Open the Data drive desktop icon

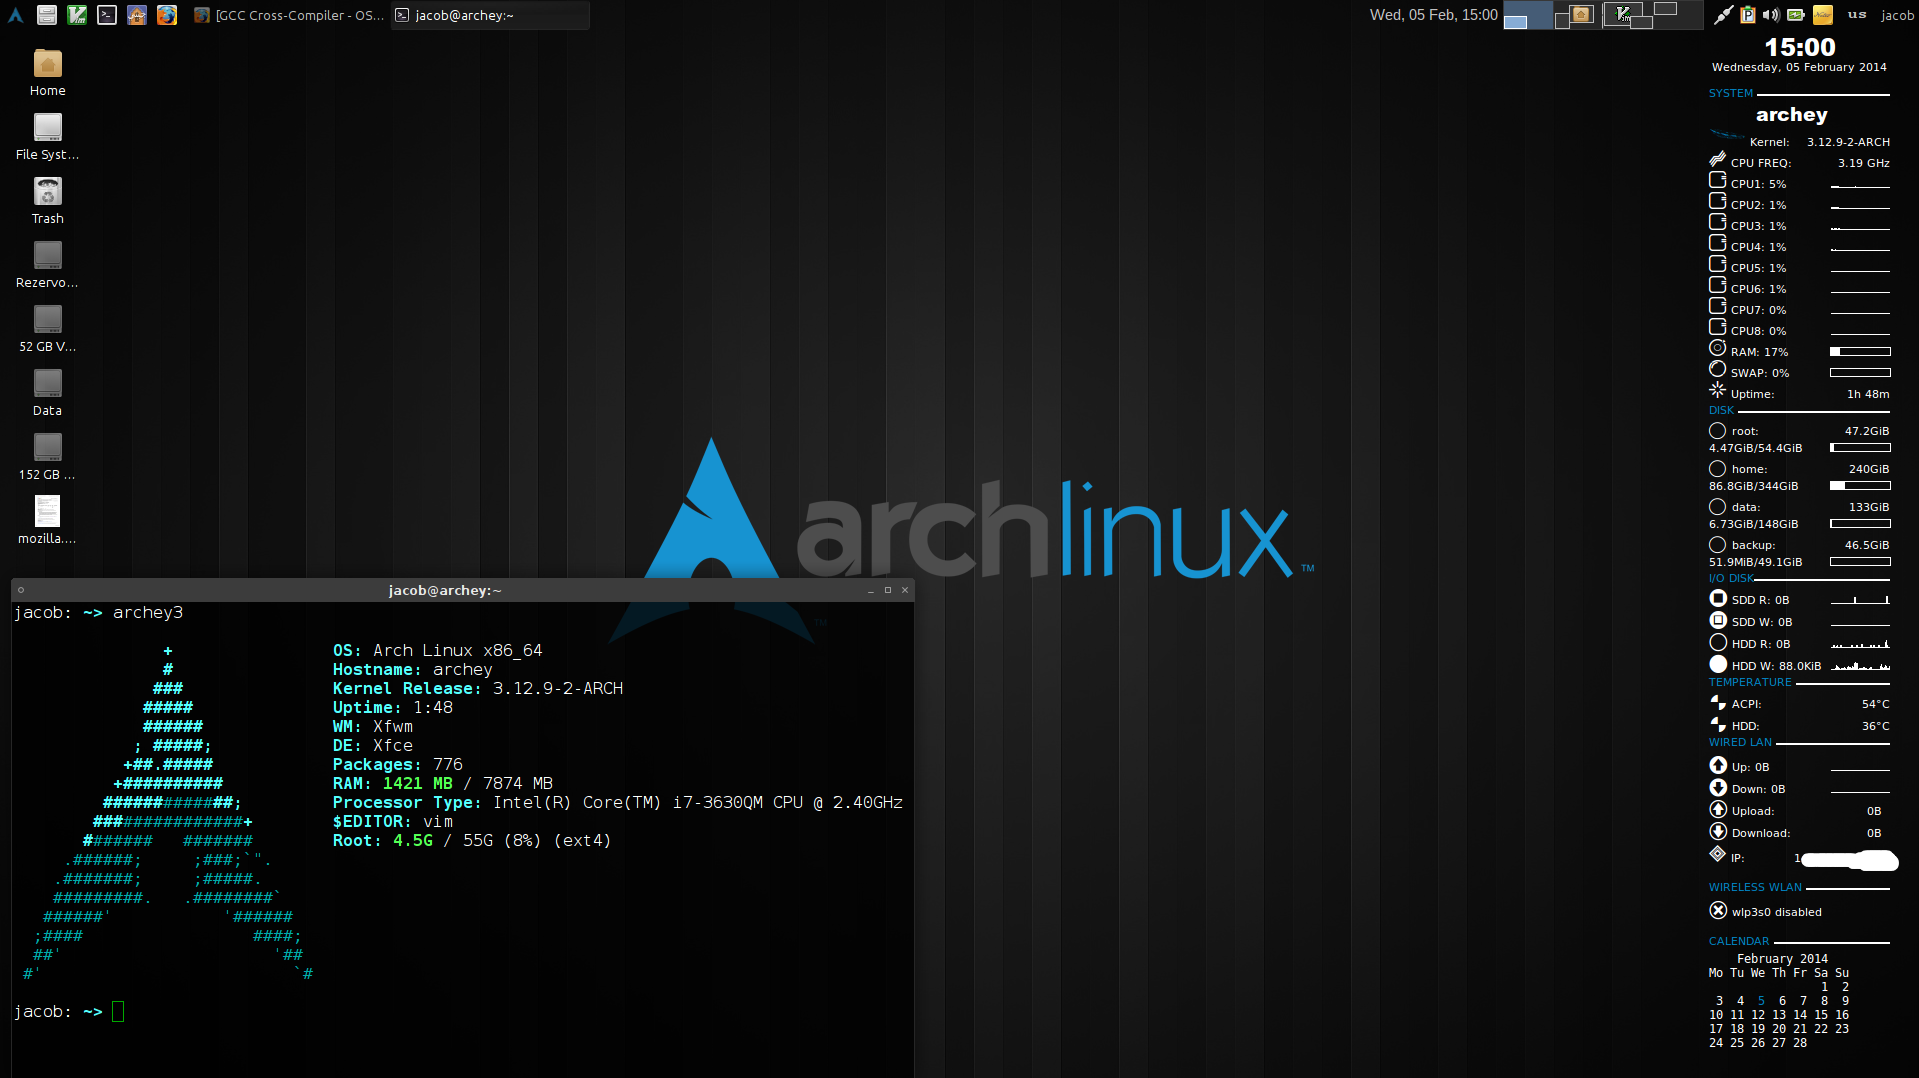point(47,393)
